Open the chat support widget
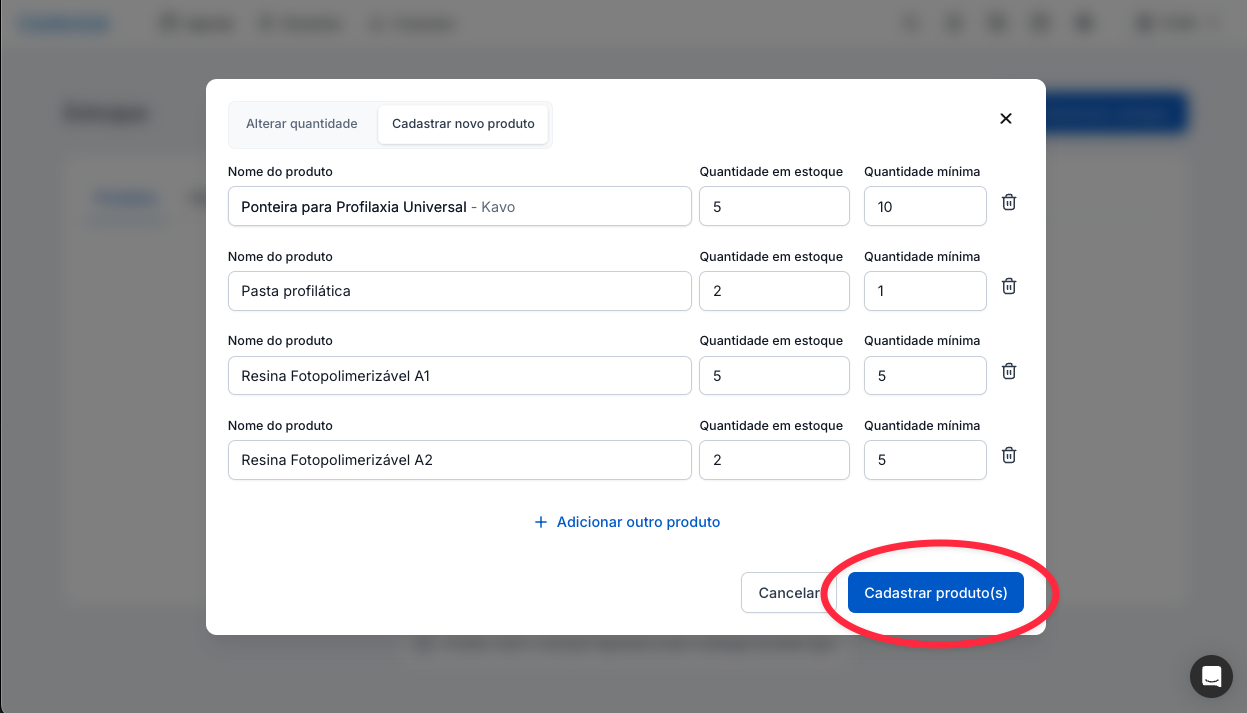This screenshot has height=713, width=1247. pos(1210,676)
